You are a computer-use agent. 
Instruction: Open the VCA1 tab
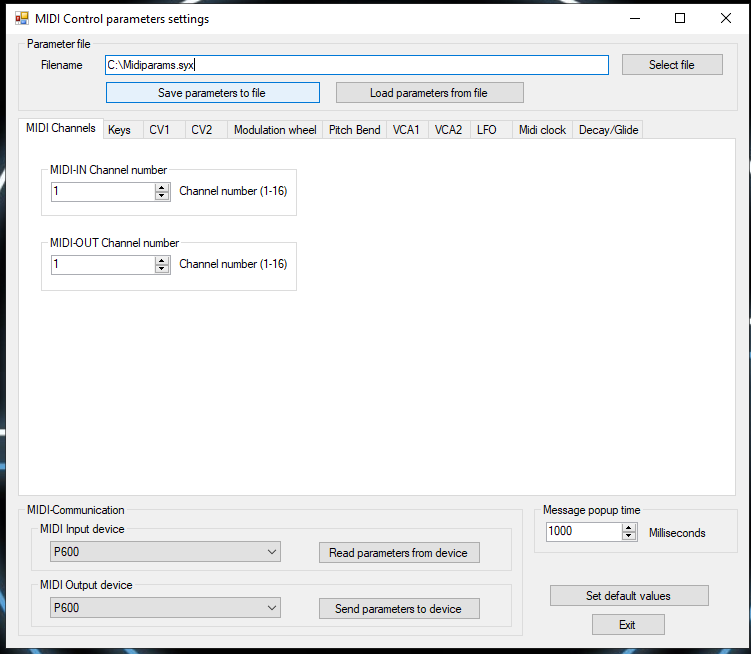pos(406,130)
